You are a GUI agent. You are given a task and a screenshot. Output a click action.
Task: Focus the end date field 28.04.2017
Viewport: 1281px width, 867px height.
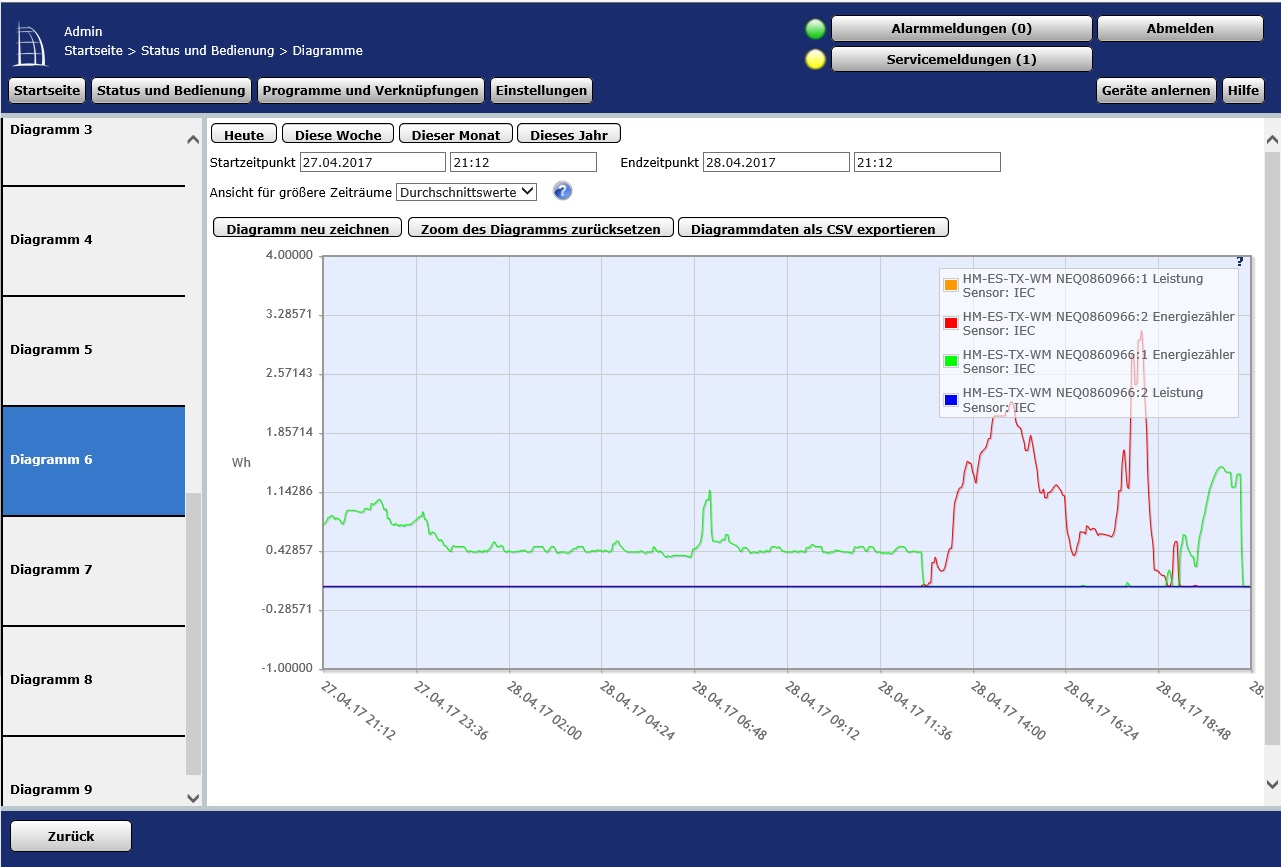pos(776,162)
